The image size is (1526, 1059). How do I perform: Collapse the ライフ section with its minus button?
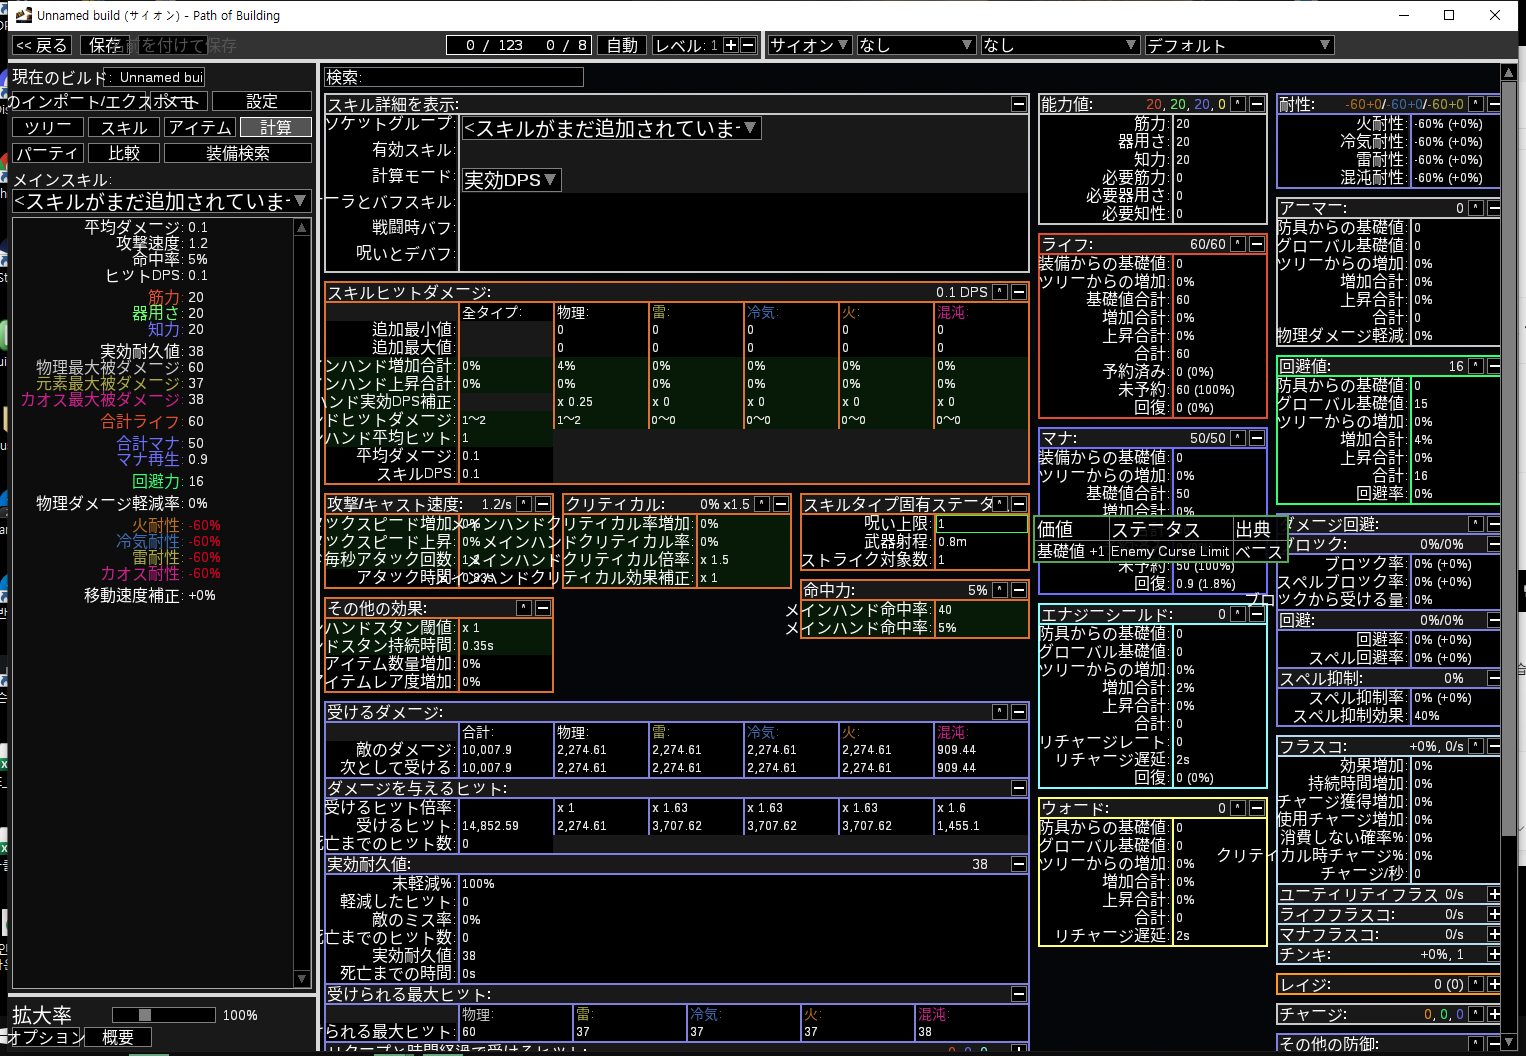point(1257,244)
